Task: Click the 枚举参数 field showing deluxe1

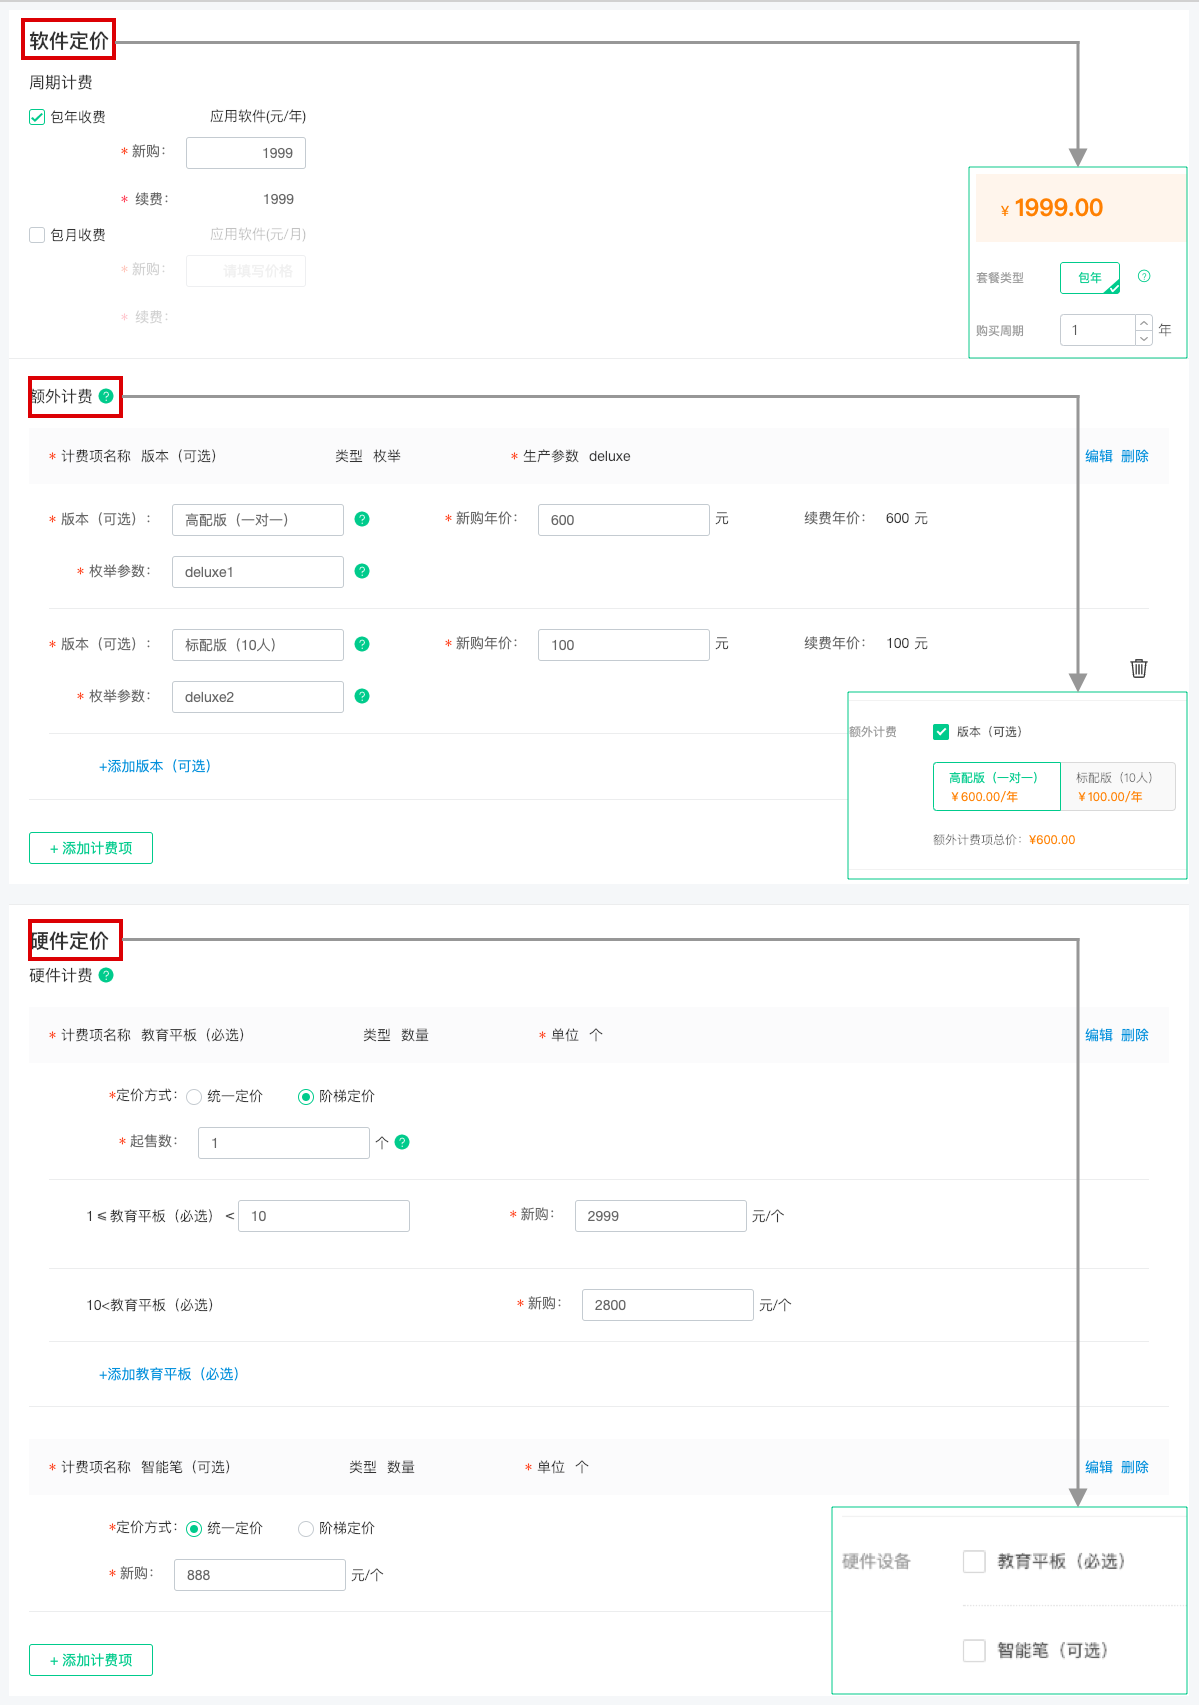Action: point(258,572)
